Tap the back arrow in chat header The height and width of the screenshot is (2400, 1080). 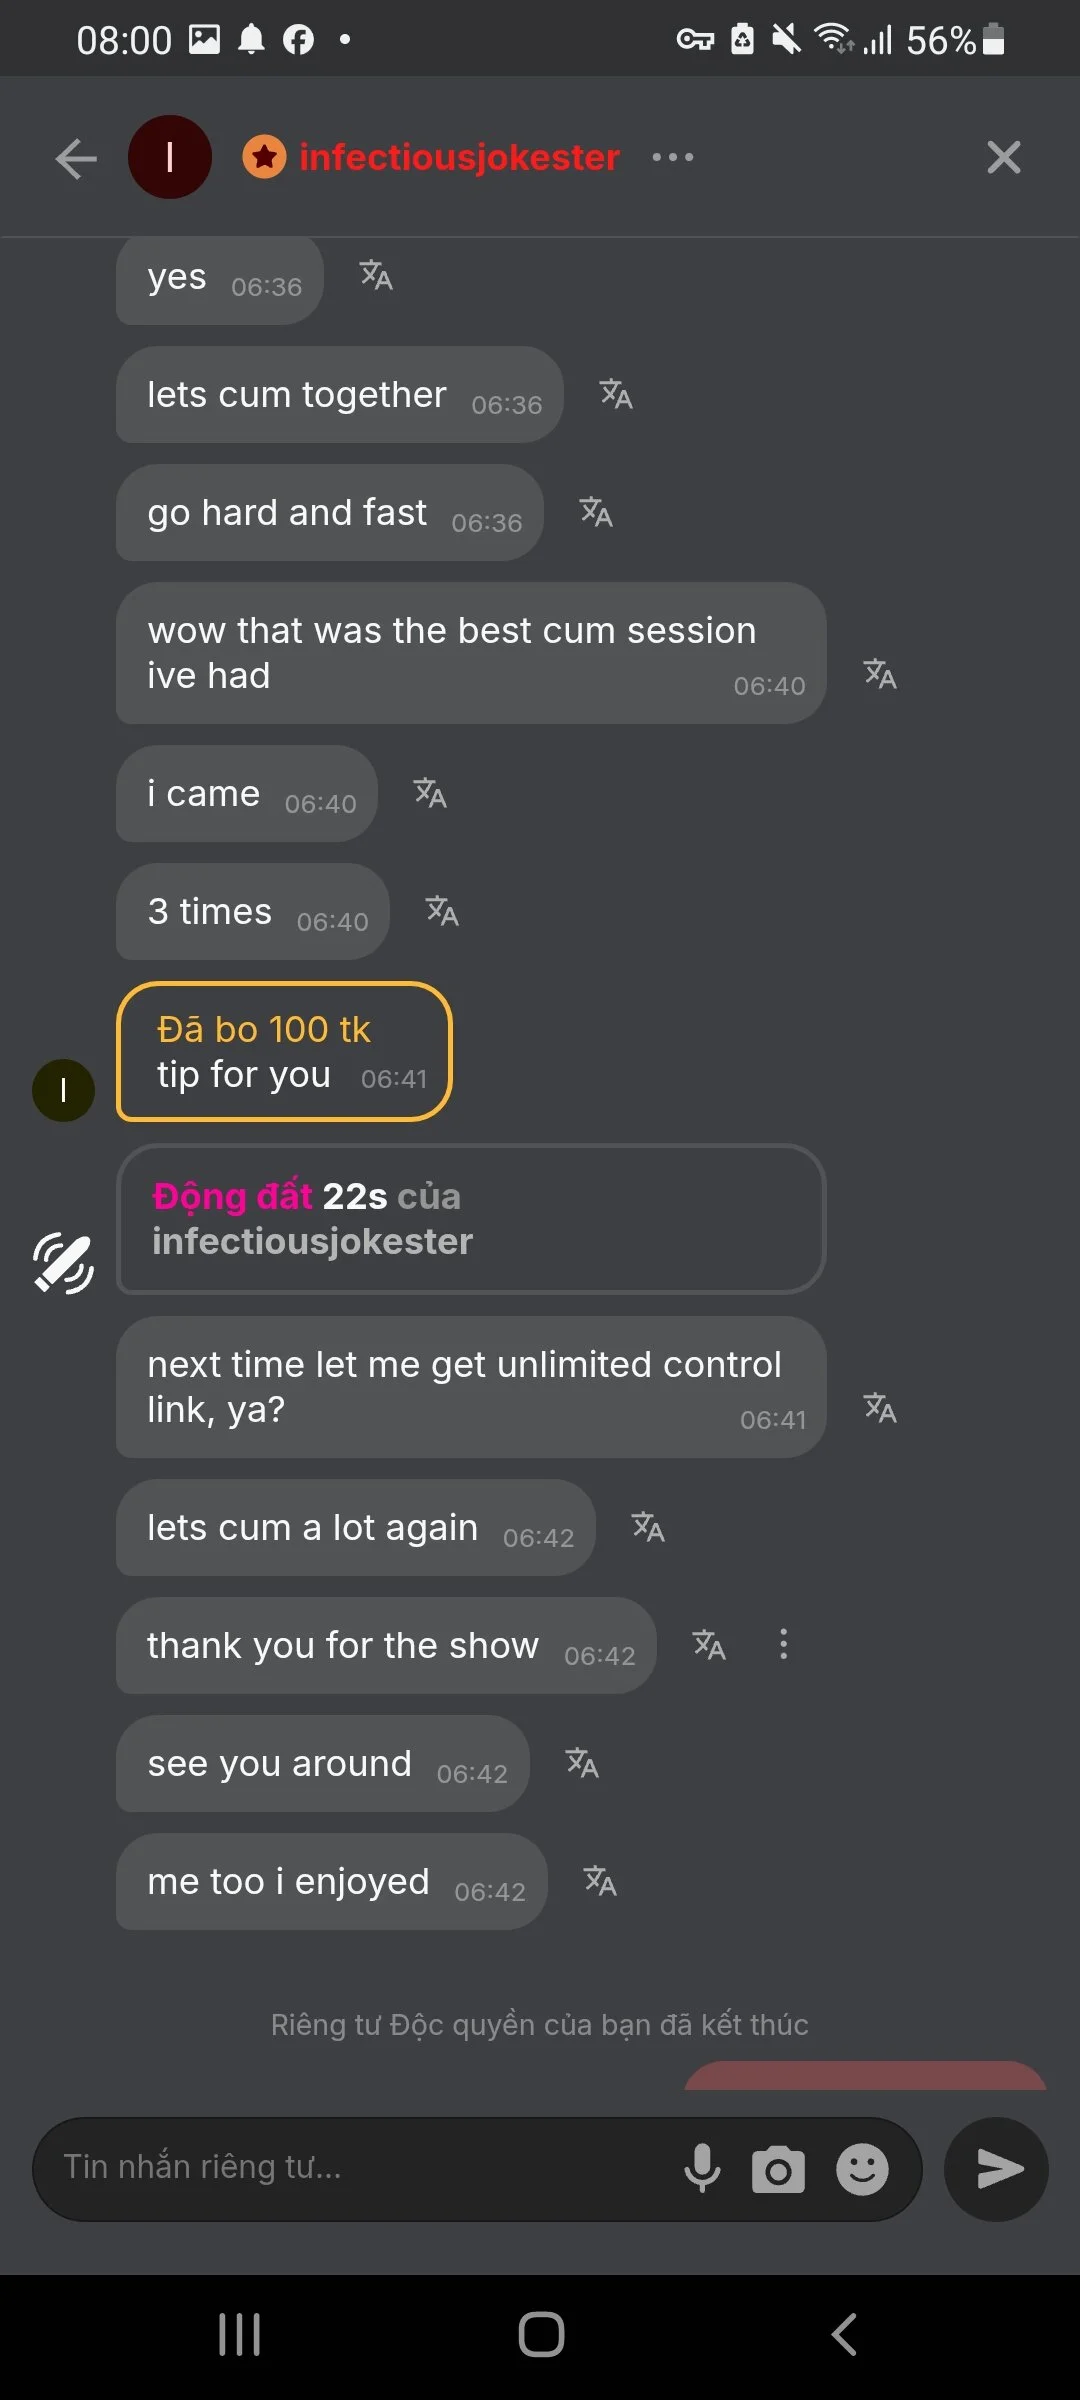click(76, 158)
